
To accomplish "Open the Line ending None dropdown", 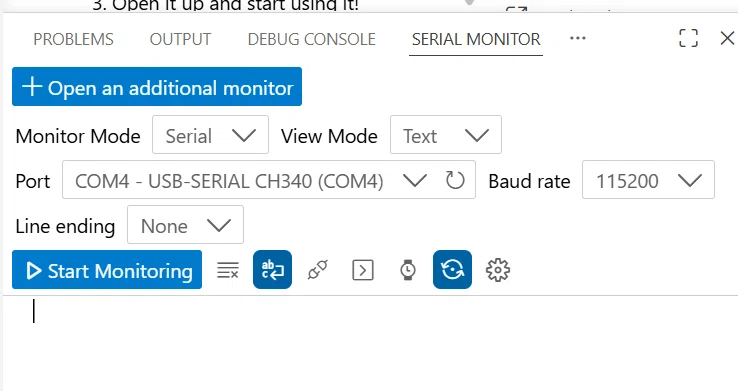I will pyautogui.click(x=185, y=224).
